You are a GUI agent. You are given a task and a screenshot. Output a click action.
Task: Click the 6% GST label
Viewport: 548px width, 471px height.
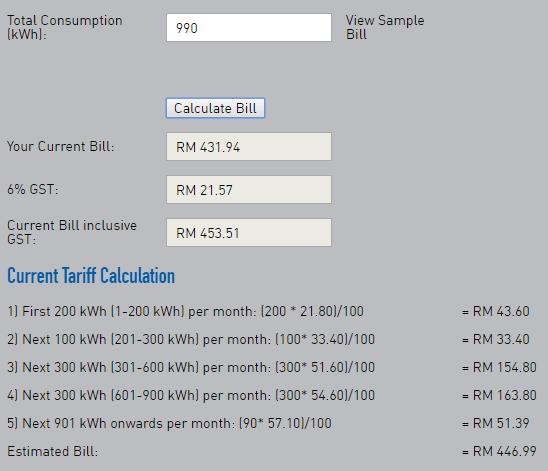tap(33, 189)
